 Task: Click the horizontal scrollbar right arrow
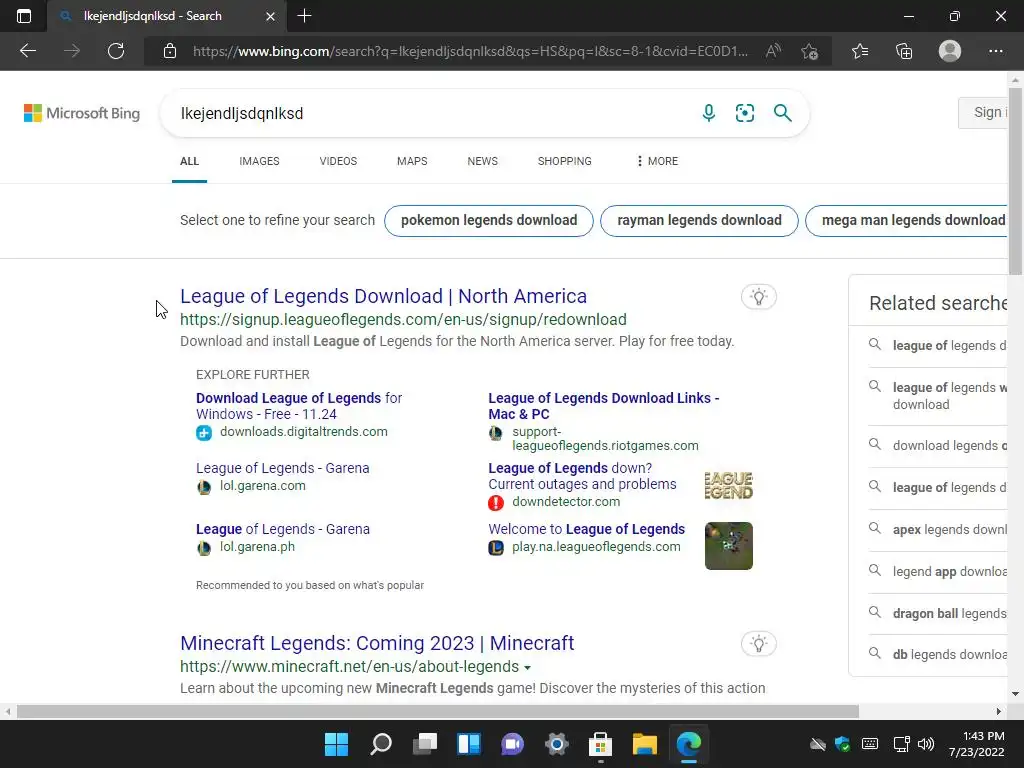tap(999, 711)
